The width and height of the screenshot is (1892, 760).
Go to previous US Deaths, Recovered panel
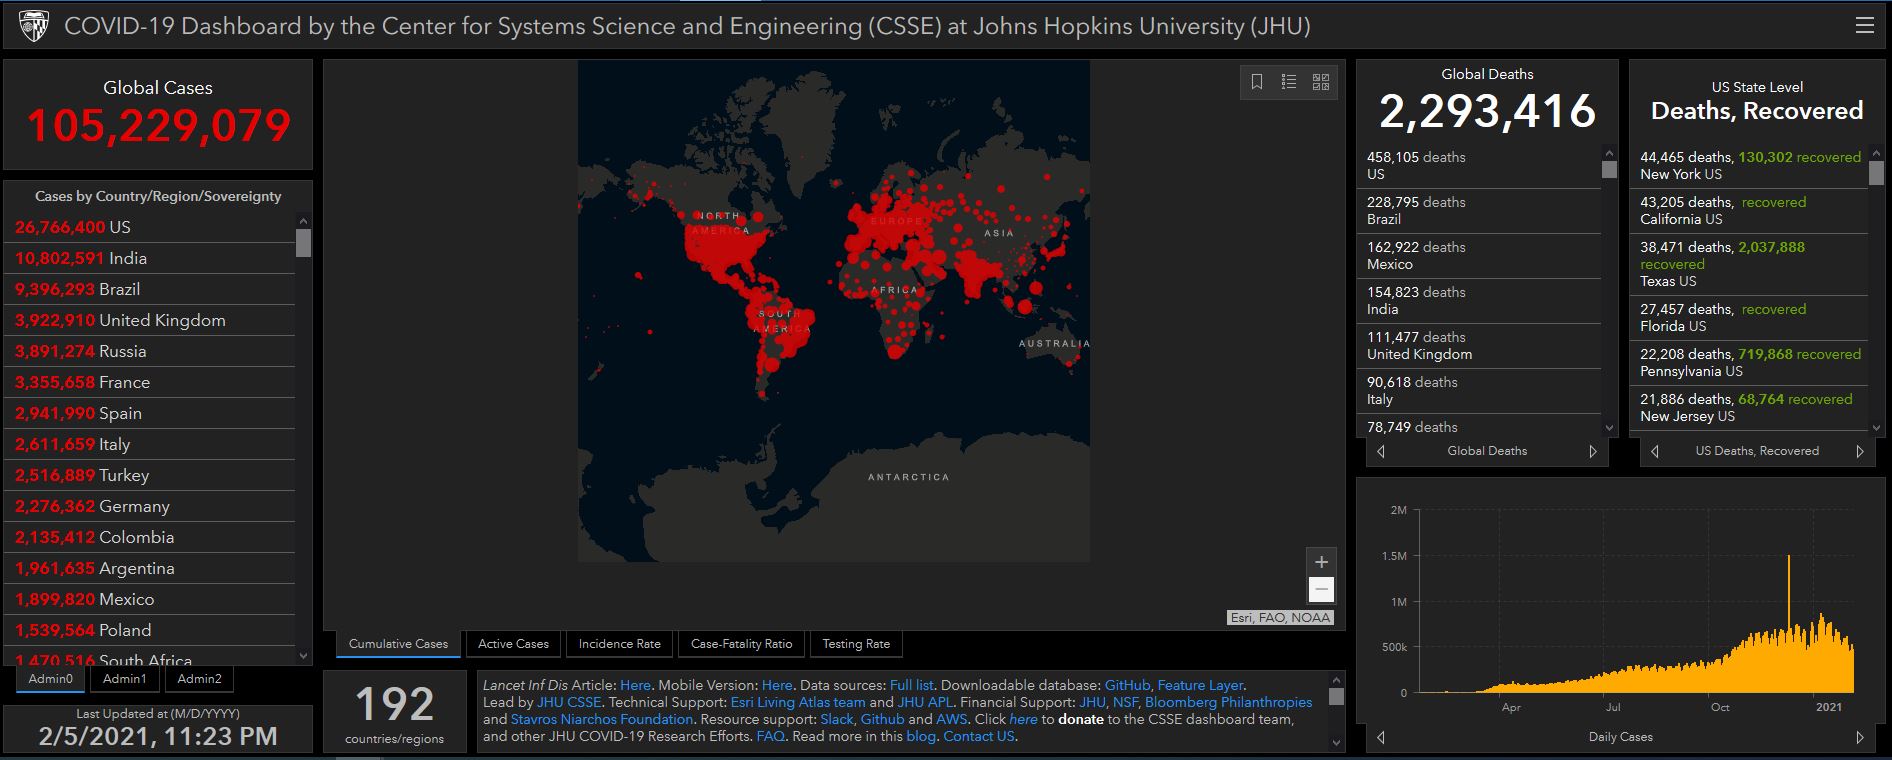1654,451
